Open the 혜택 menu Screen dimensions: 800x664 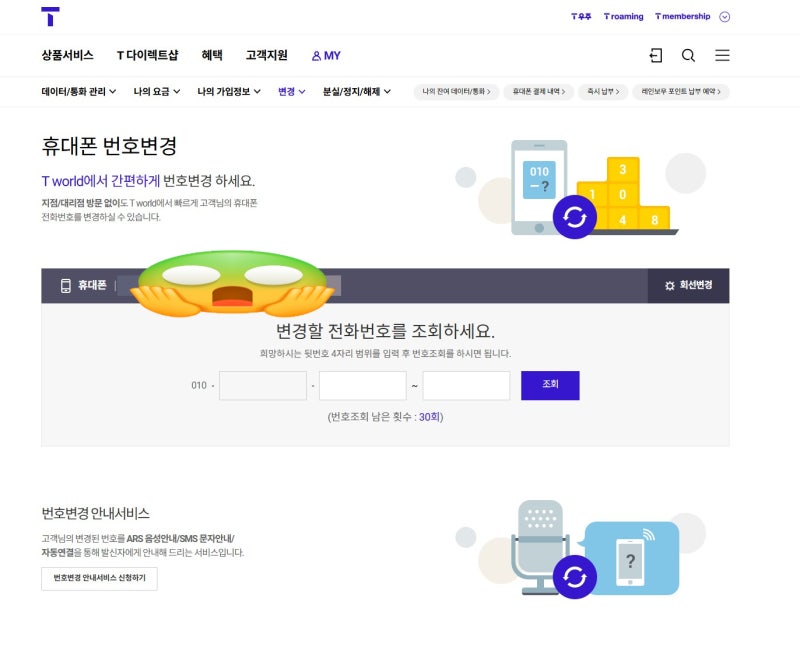(212, 55)
